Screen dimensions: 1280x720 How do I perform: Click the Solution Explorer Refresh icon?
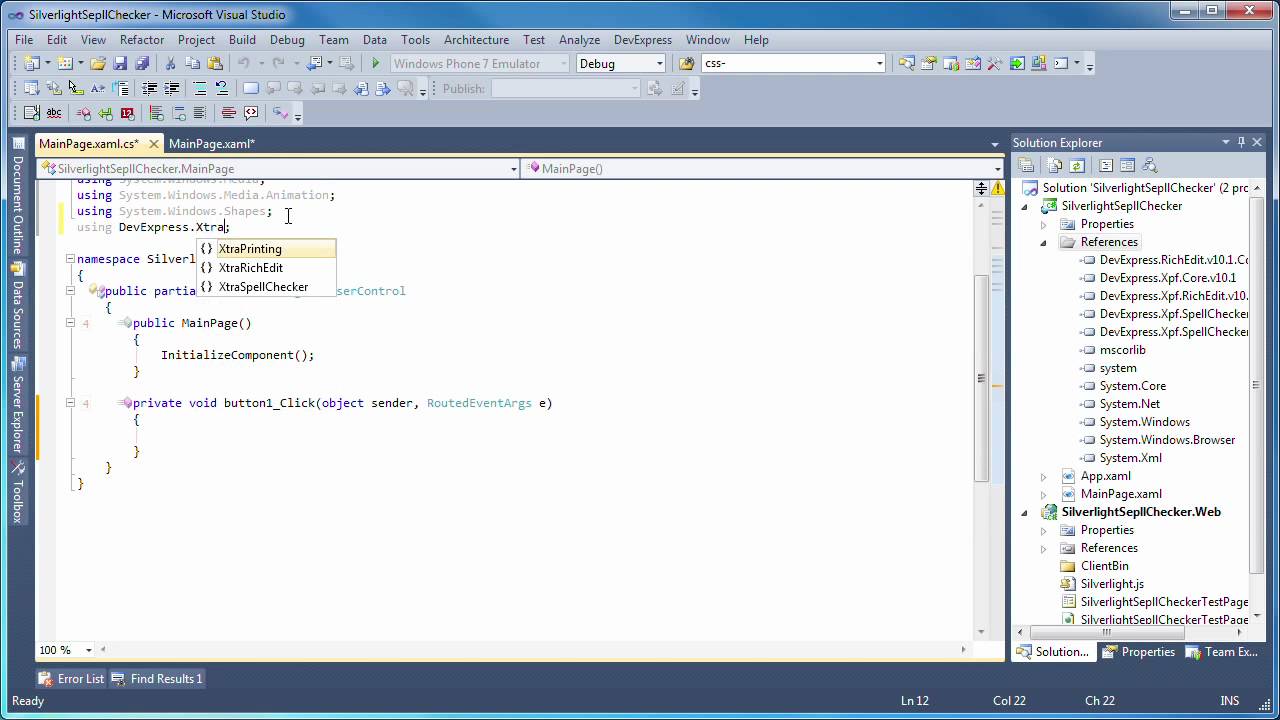coord(1077,165)
